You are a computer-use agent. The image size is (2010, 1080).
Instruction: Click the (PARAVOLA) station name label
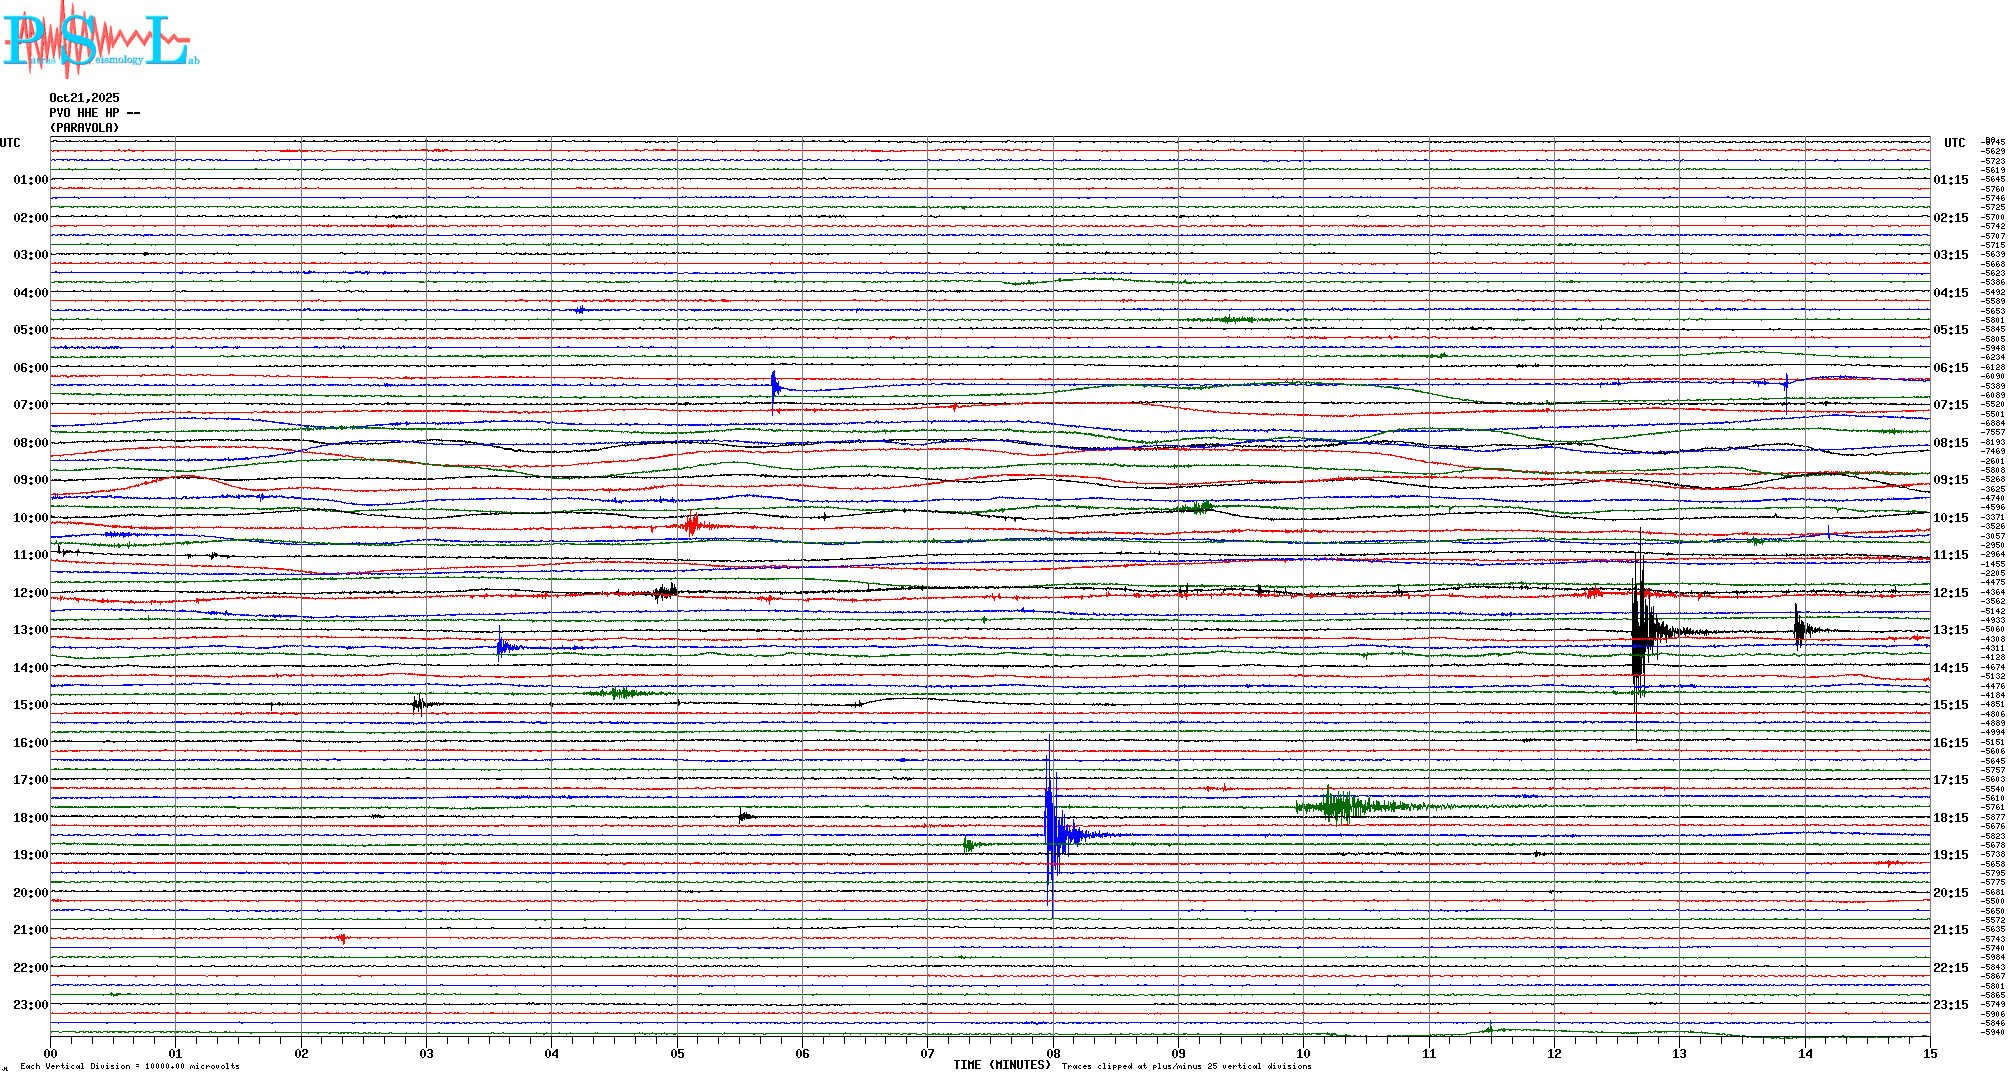(84, 128)
